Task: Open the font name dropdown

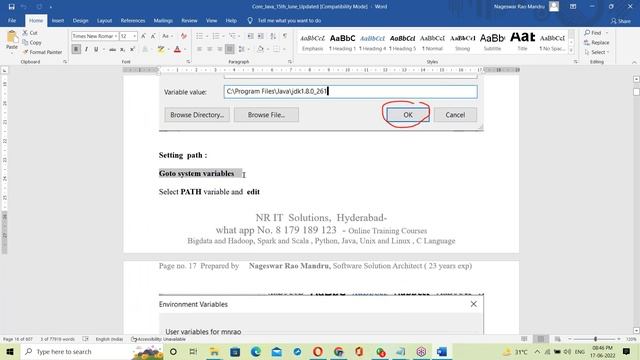Action: coord(116,36)
